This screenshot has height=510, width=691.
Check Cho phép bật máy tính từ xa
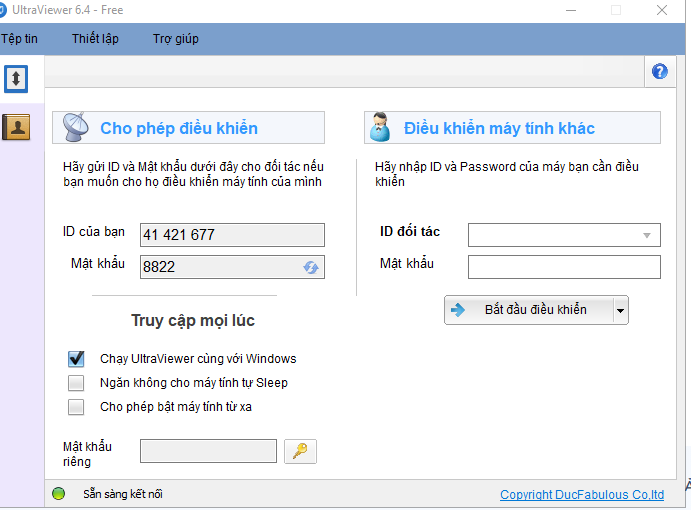tap(76, 407)
